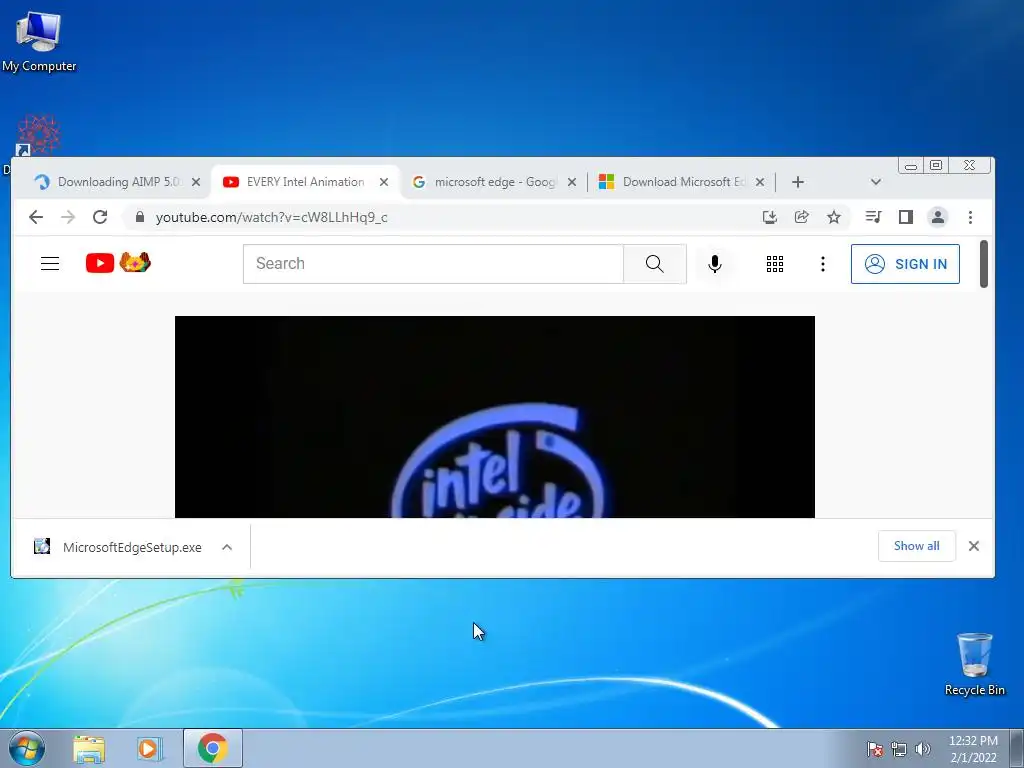Close the Download Microsoft Edge tab
Viewport: 1024px width, 768px height.
(760, 182)
